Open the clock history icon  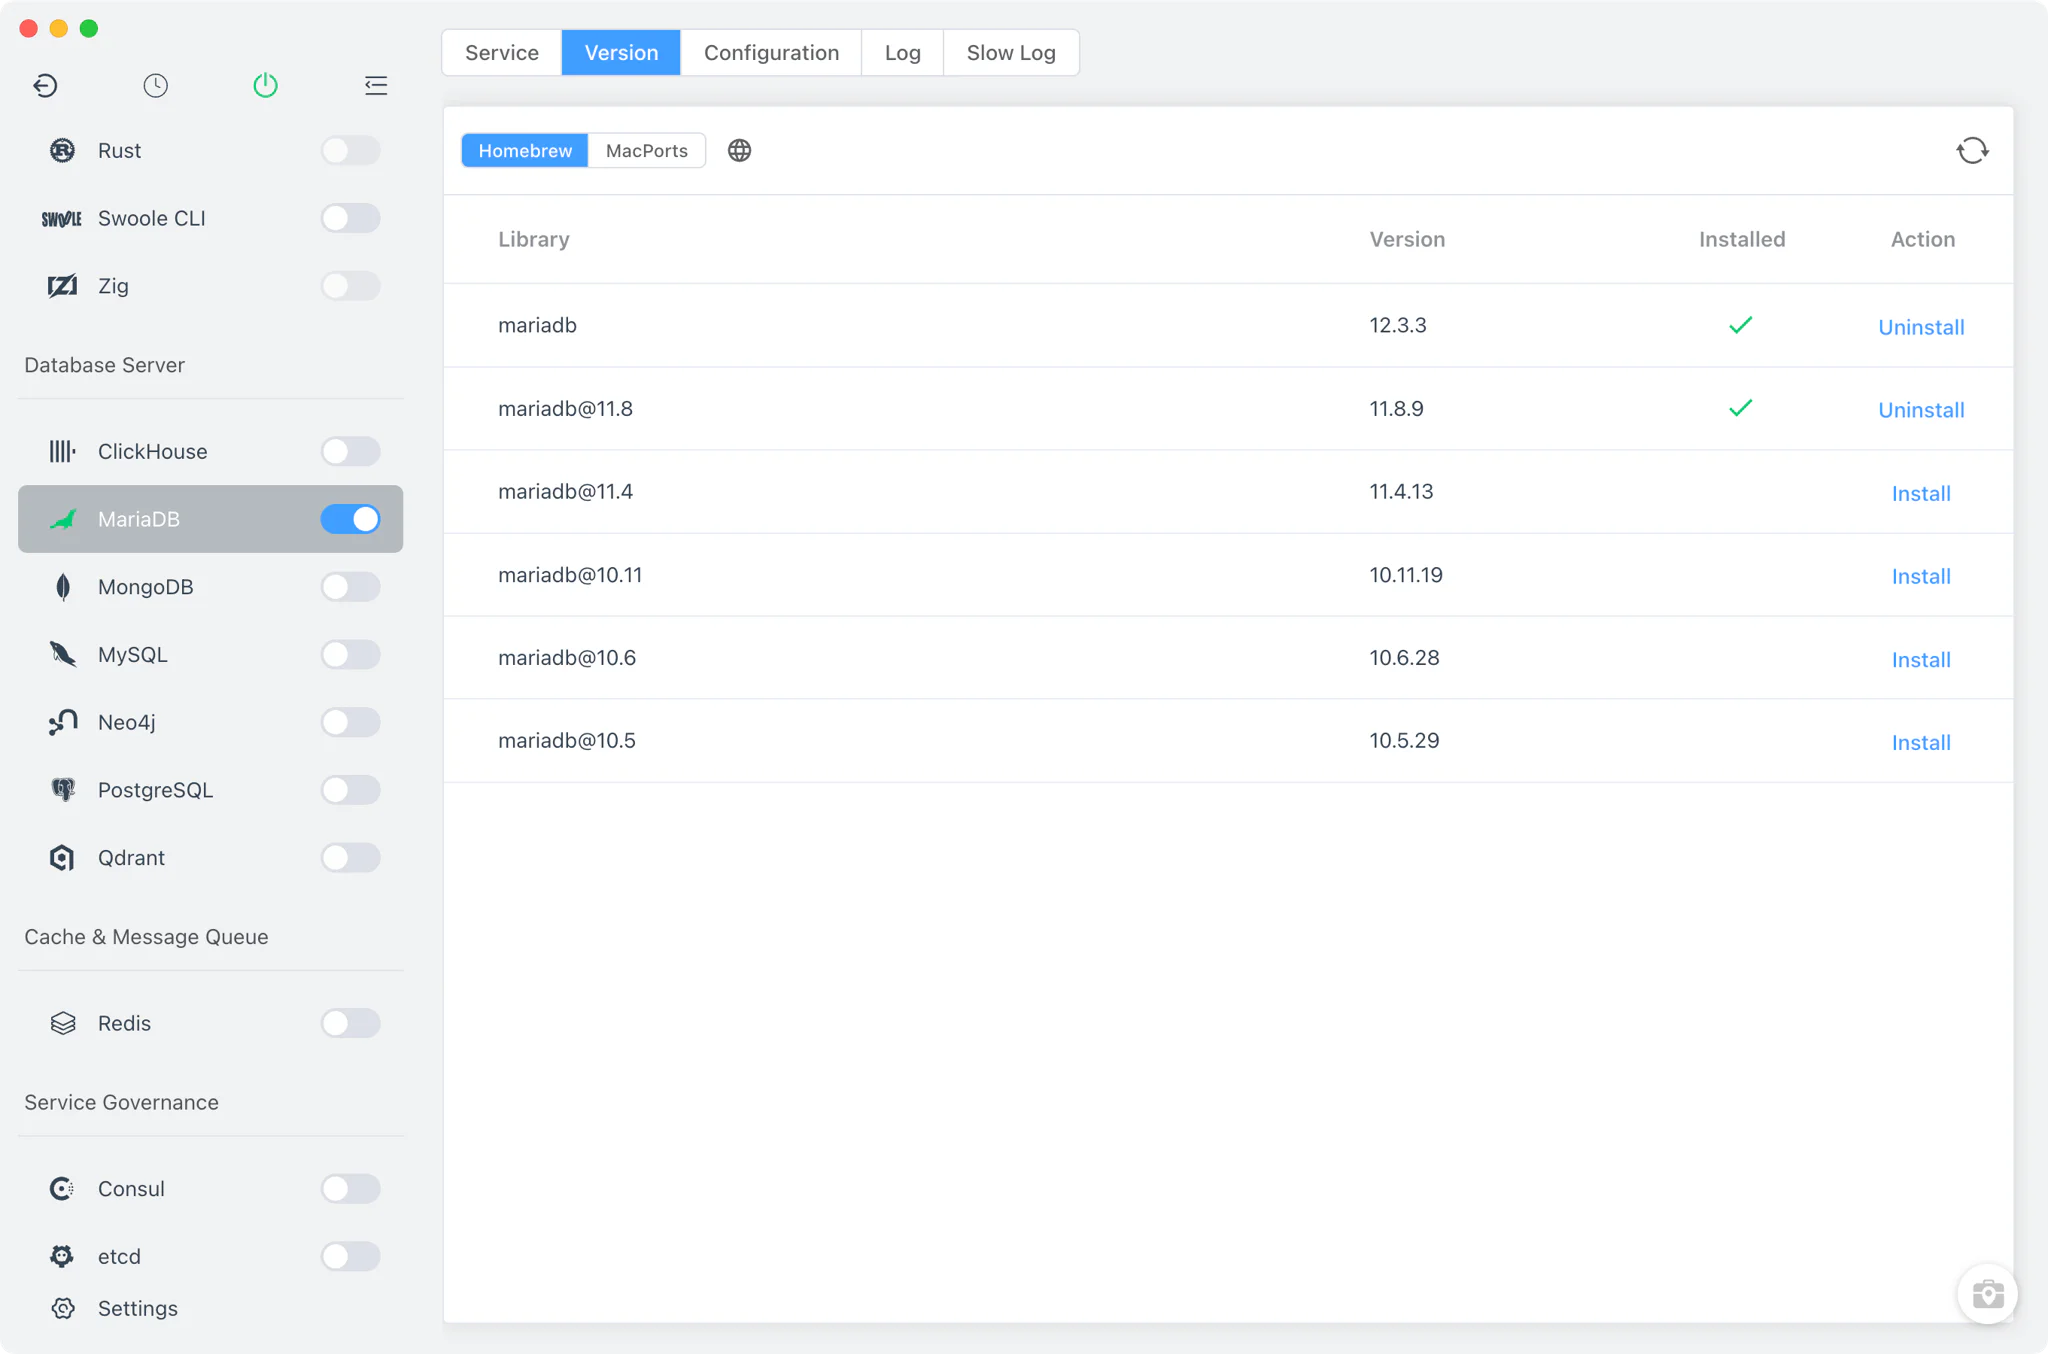pyautogui.click(x=155, y=85)
